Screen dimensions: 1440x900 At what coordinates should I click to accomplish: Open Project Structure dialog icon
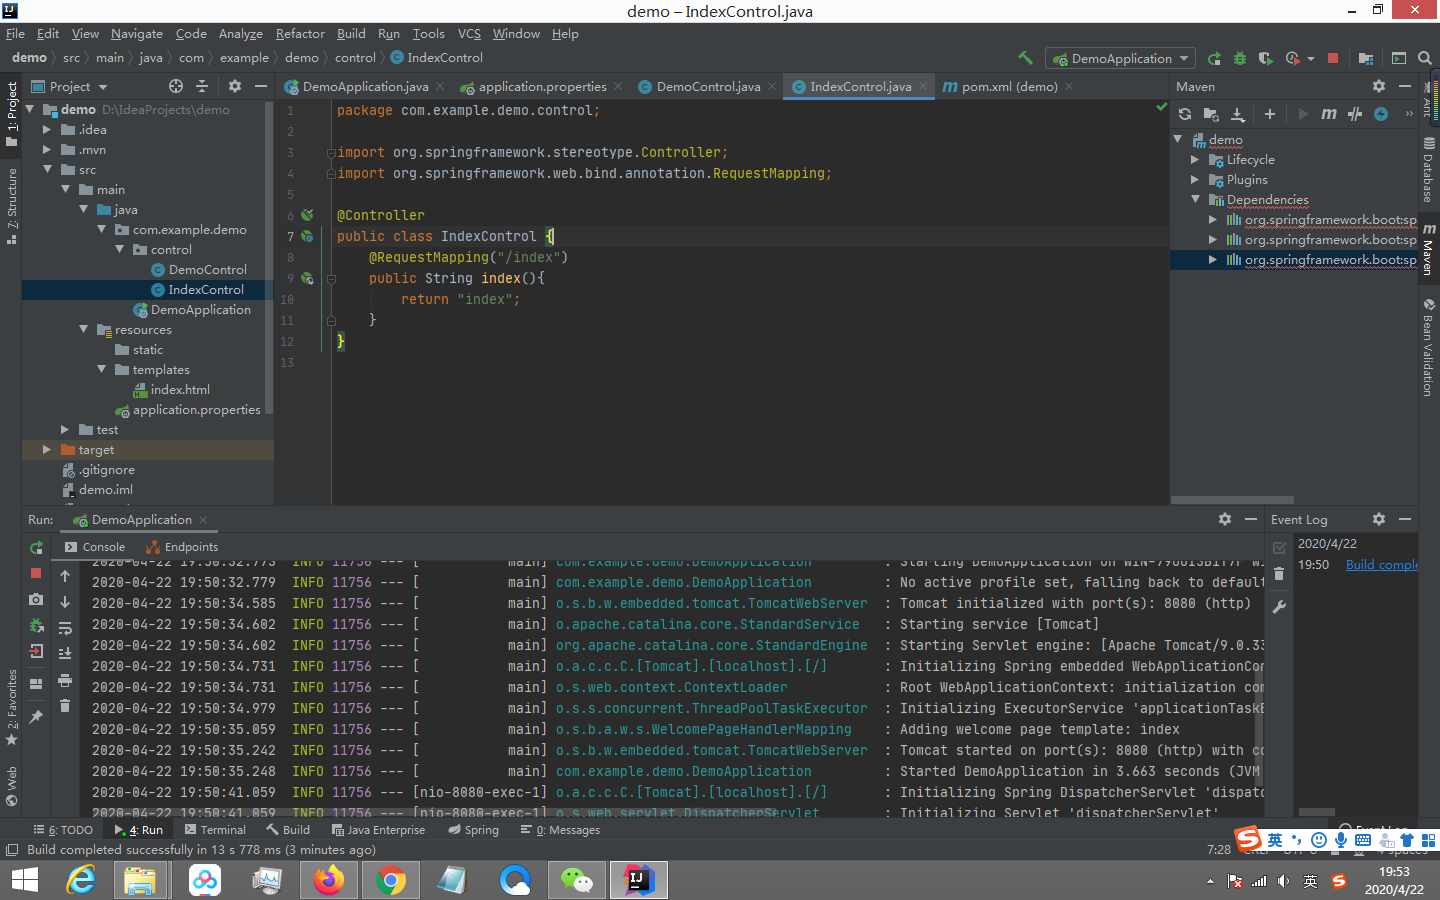[1365, 58]
